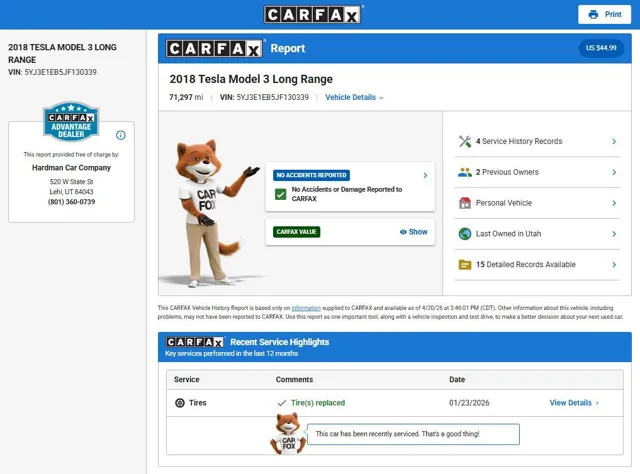Viewport: 640px width, 474px height.
Task: Click the Date column header
Action: pyautogui.click(x=457, y=380)
